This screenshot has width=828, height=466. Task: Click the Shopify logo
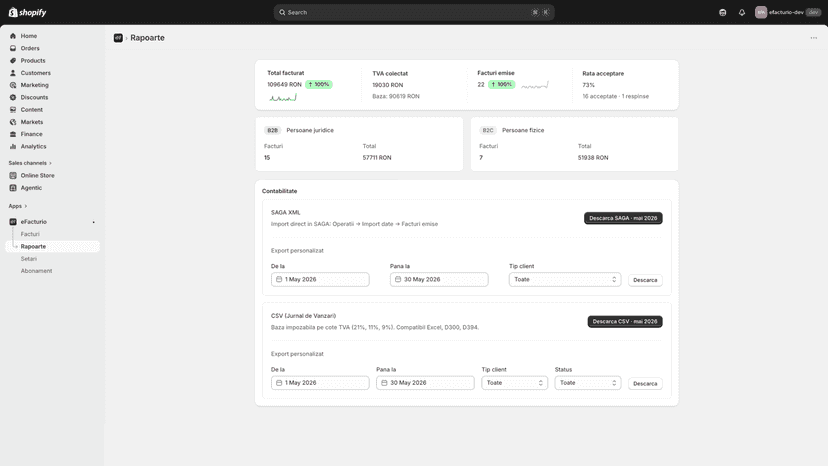click(x=27, y=12)
